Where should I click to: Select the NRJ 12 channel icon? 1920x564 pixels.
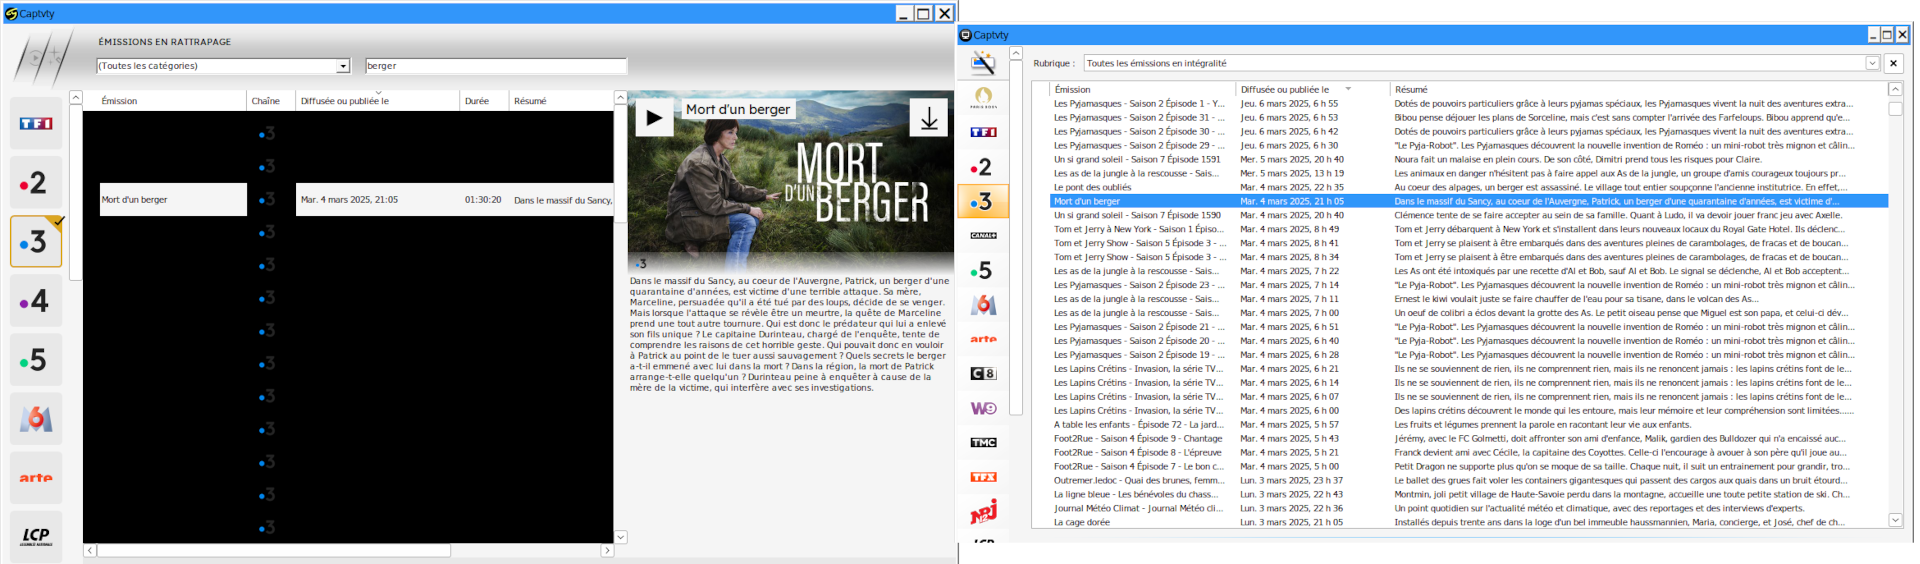tap(983, 512)
